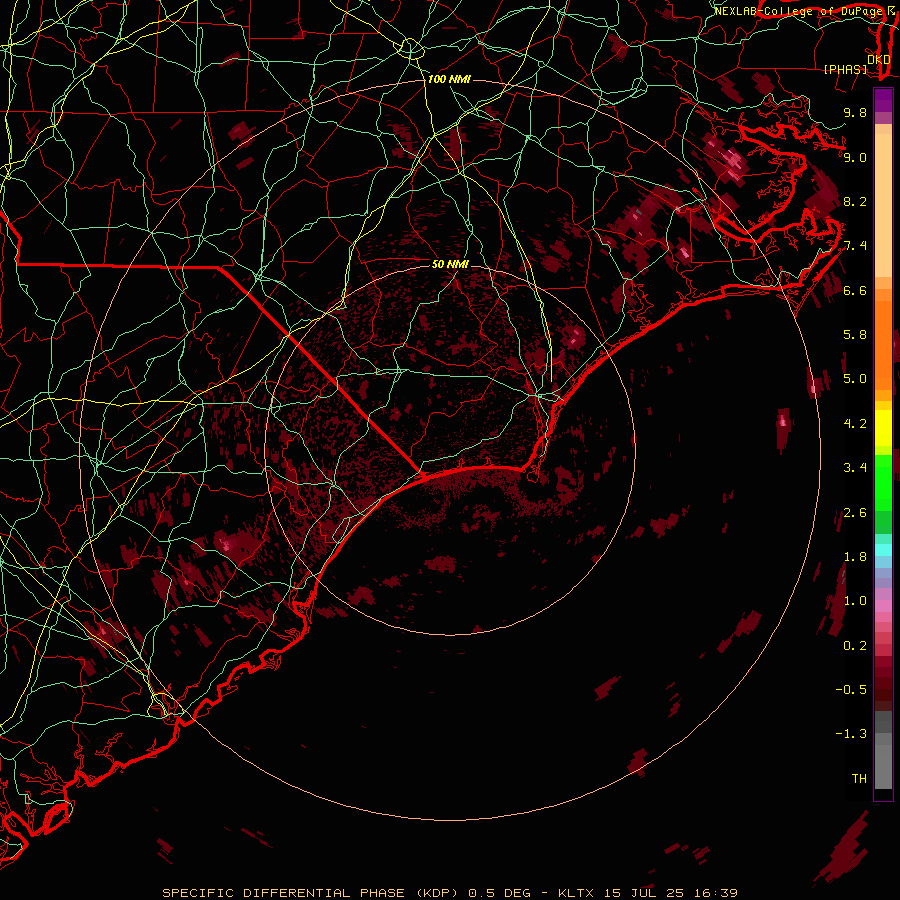Click the 2.6 value on the color scale

click(x=855, y=513)
